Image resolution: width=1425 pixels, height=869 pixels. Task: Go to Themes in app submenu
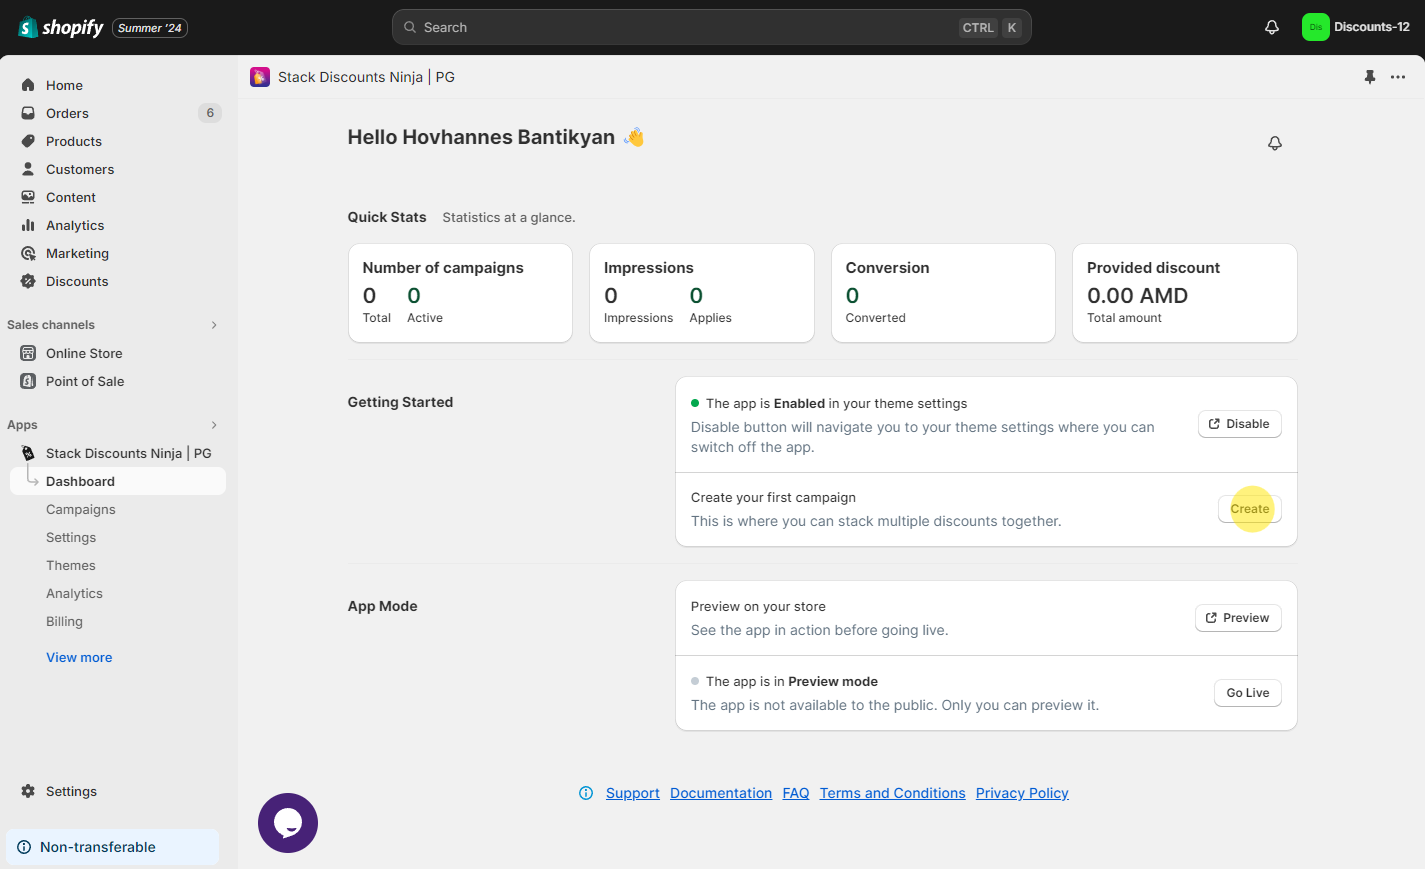(71, 565)
